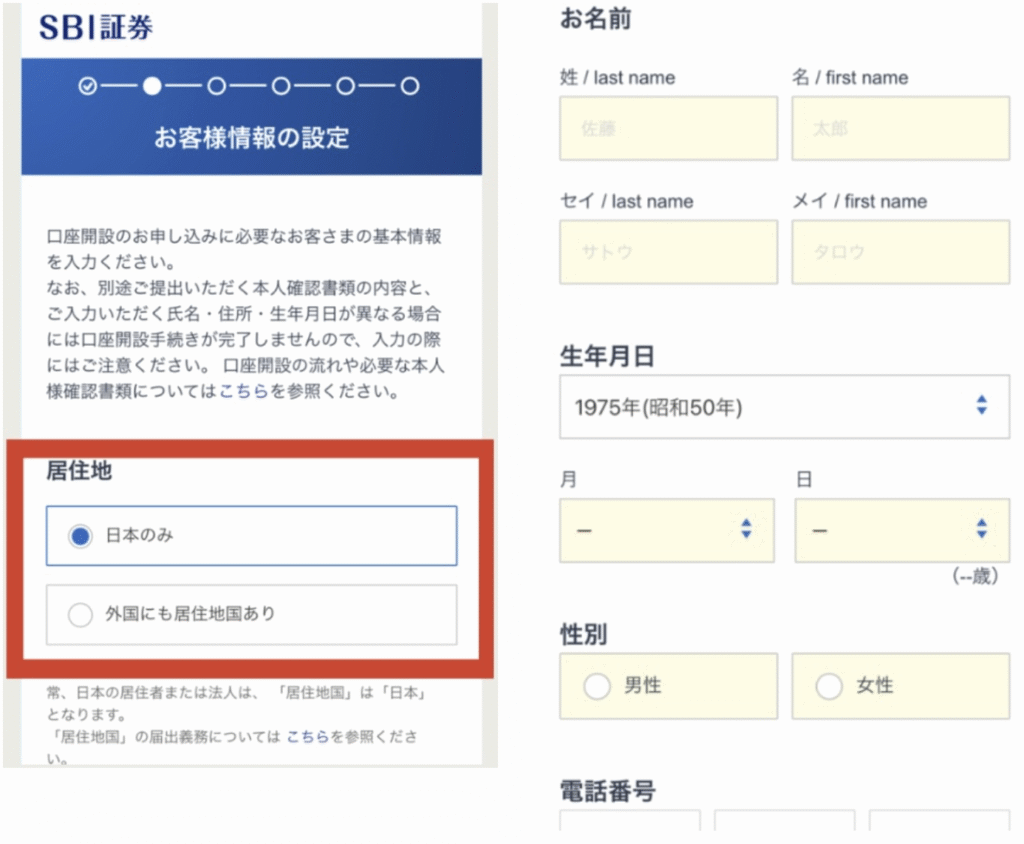Click こちら link about 居住地国 reporting duty
The width and height of the screenshot is (1024, 844).
pos(306,737)
